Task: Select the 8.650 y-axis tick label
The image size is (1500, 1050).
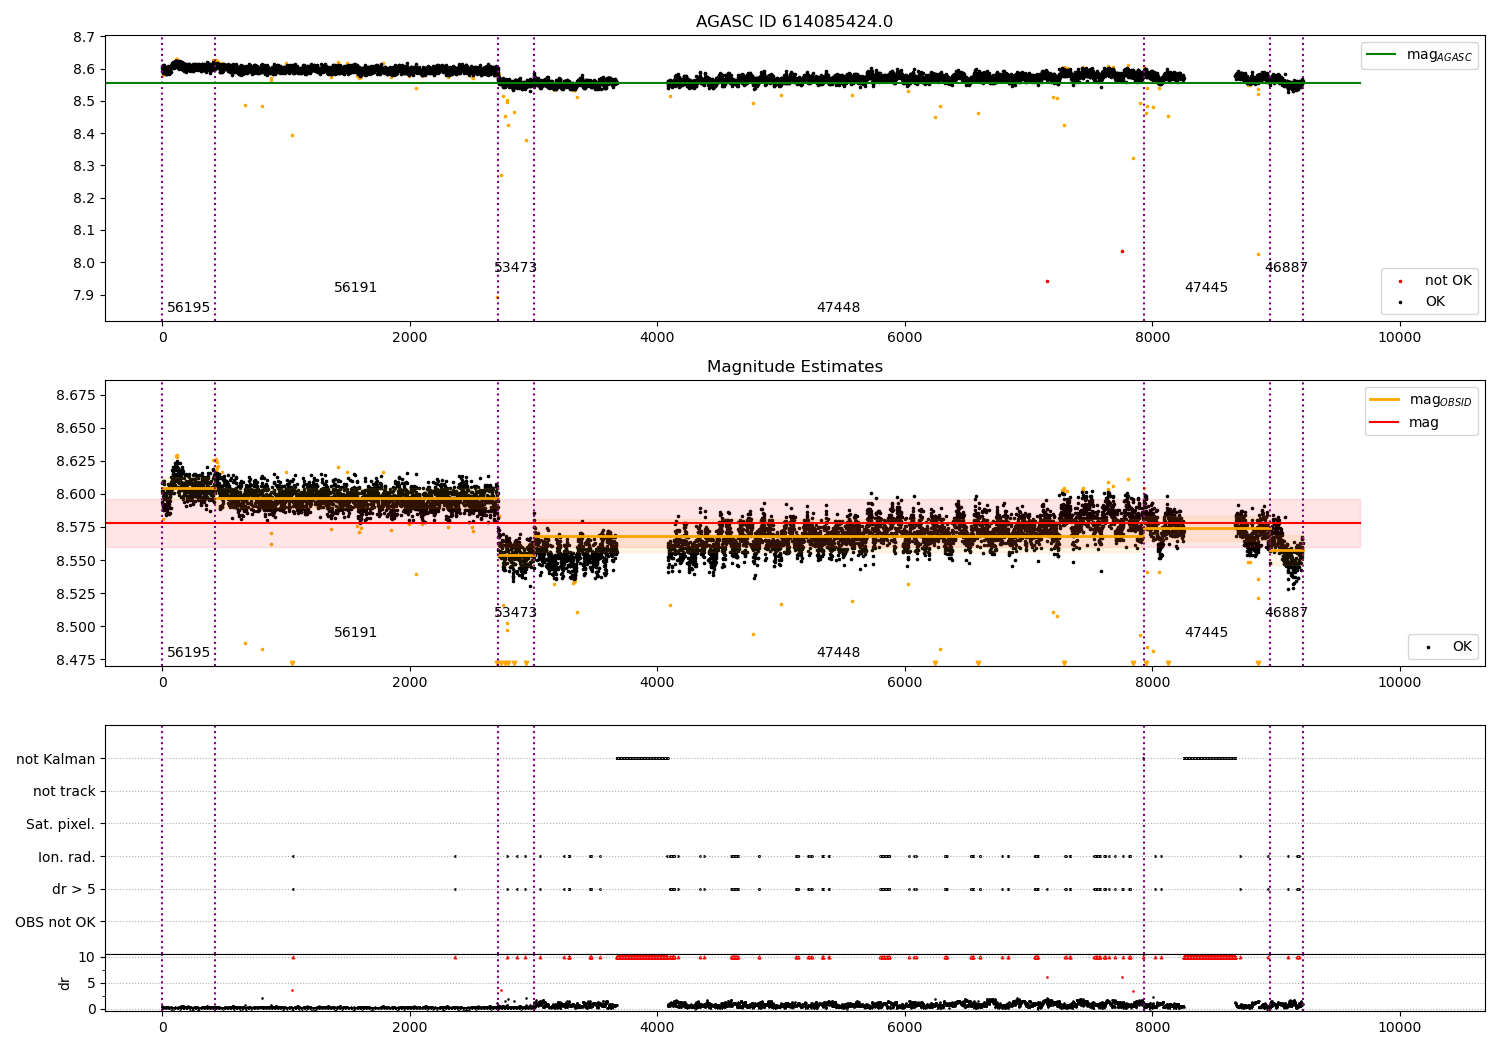Action: coord(76,428)
